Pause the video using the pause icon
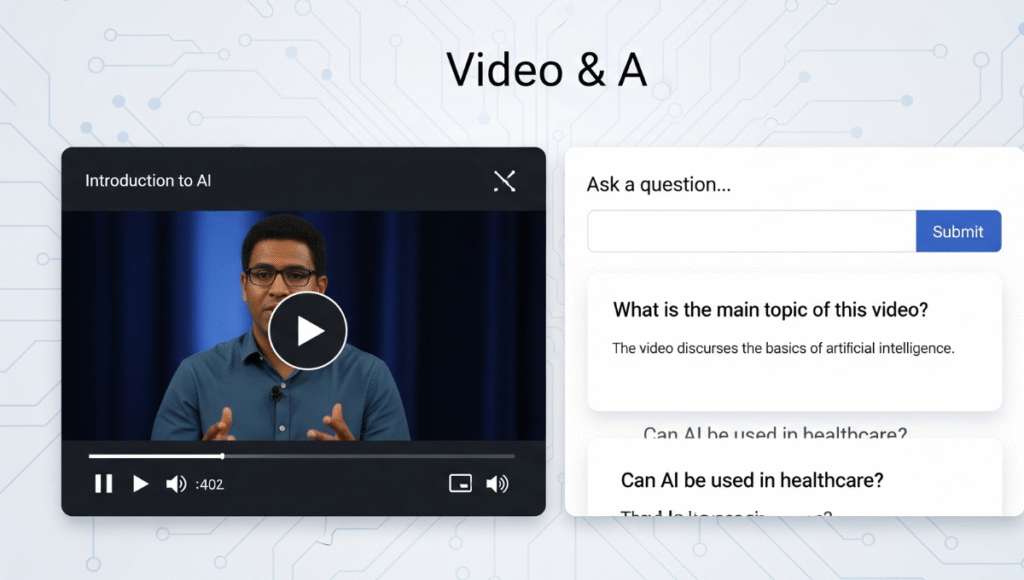This screenshot has height=580, width=1024. click(103, 484)
